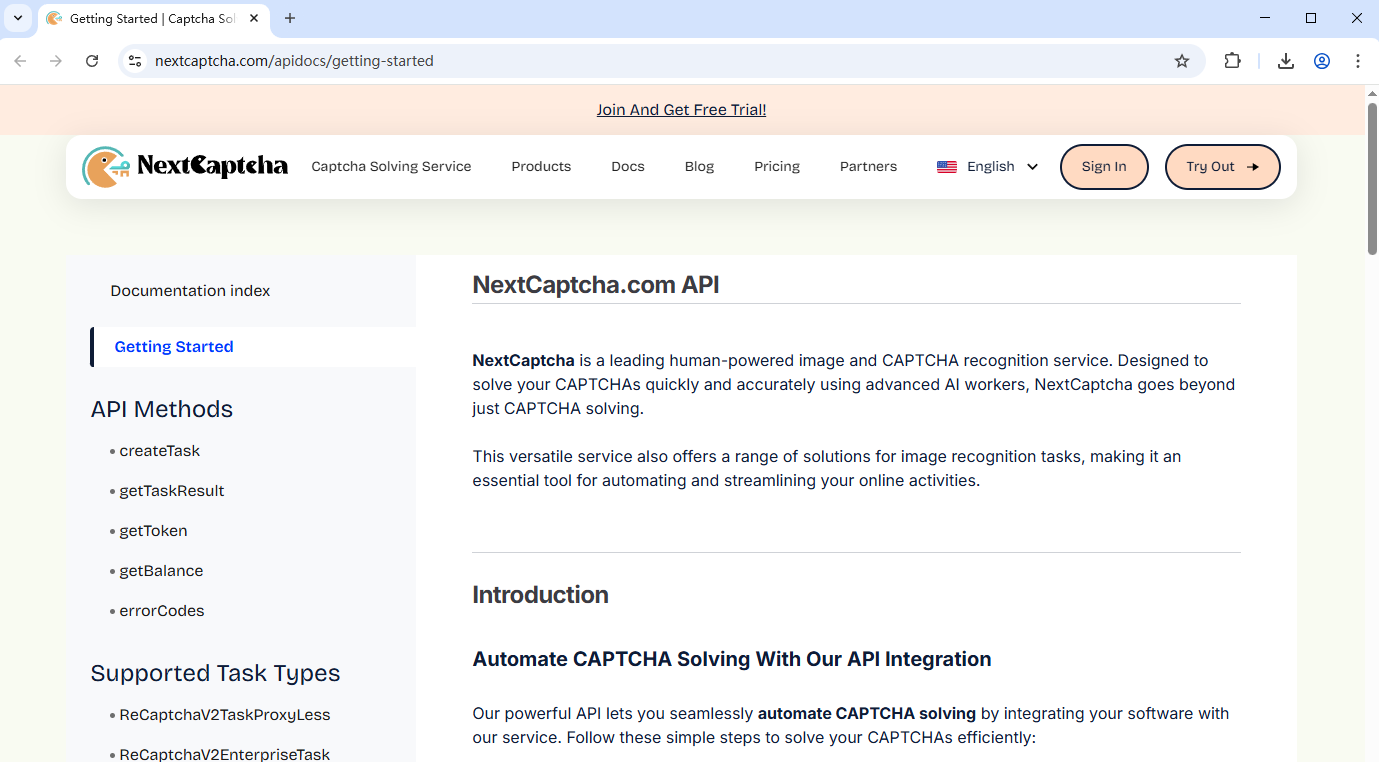Open errorCodes API method
1379x762 pixels.
point(162,611)
